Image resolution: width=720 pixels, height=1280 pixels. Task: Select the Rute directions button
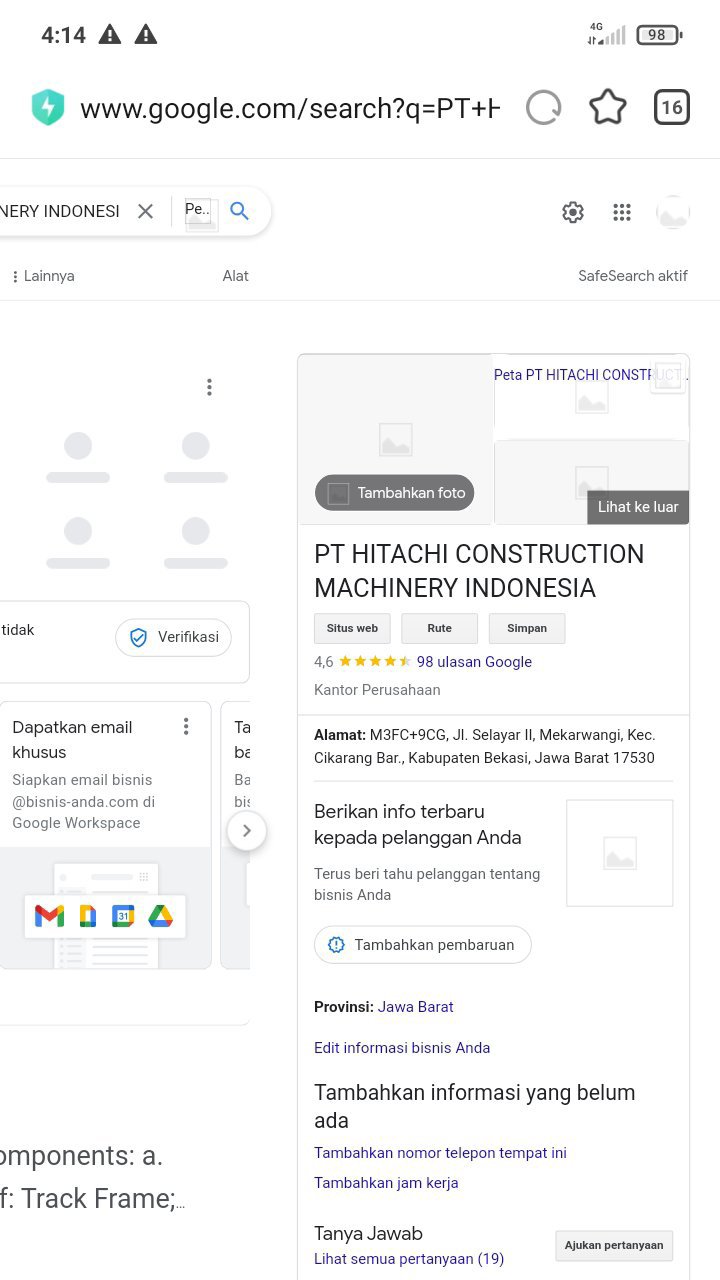(439, 628)
